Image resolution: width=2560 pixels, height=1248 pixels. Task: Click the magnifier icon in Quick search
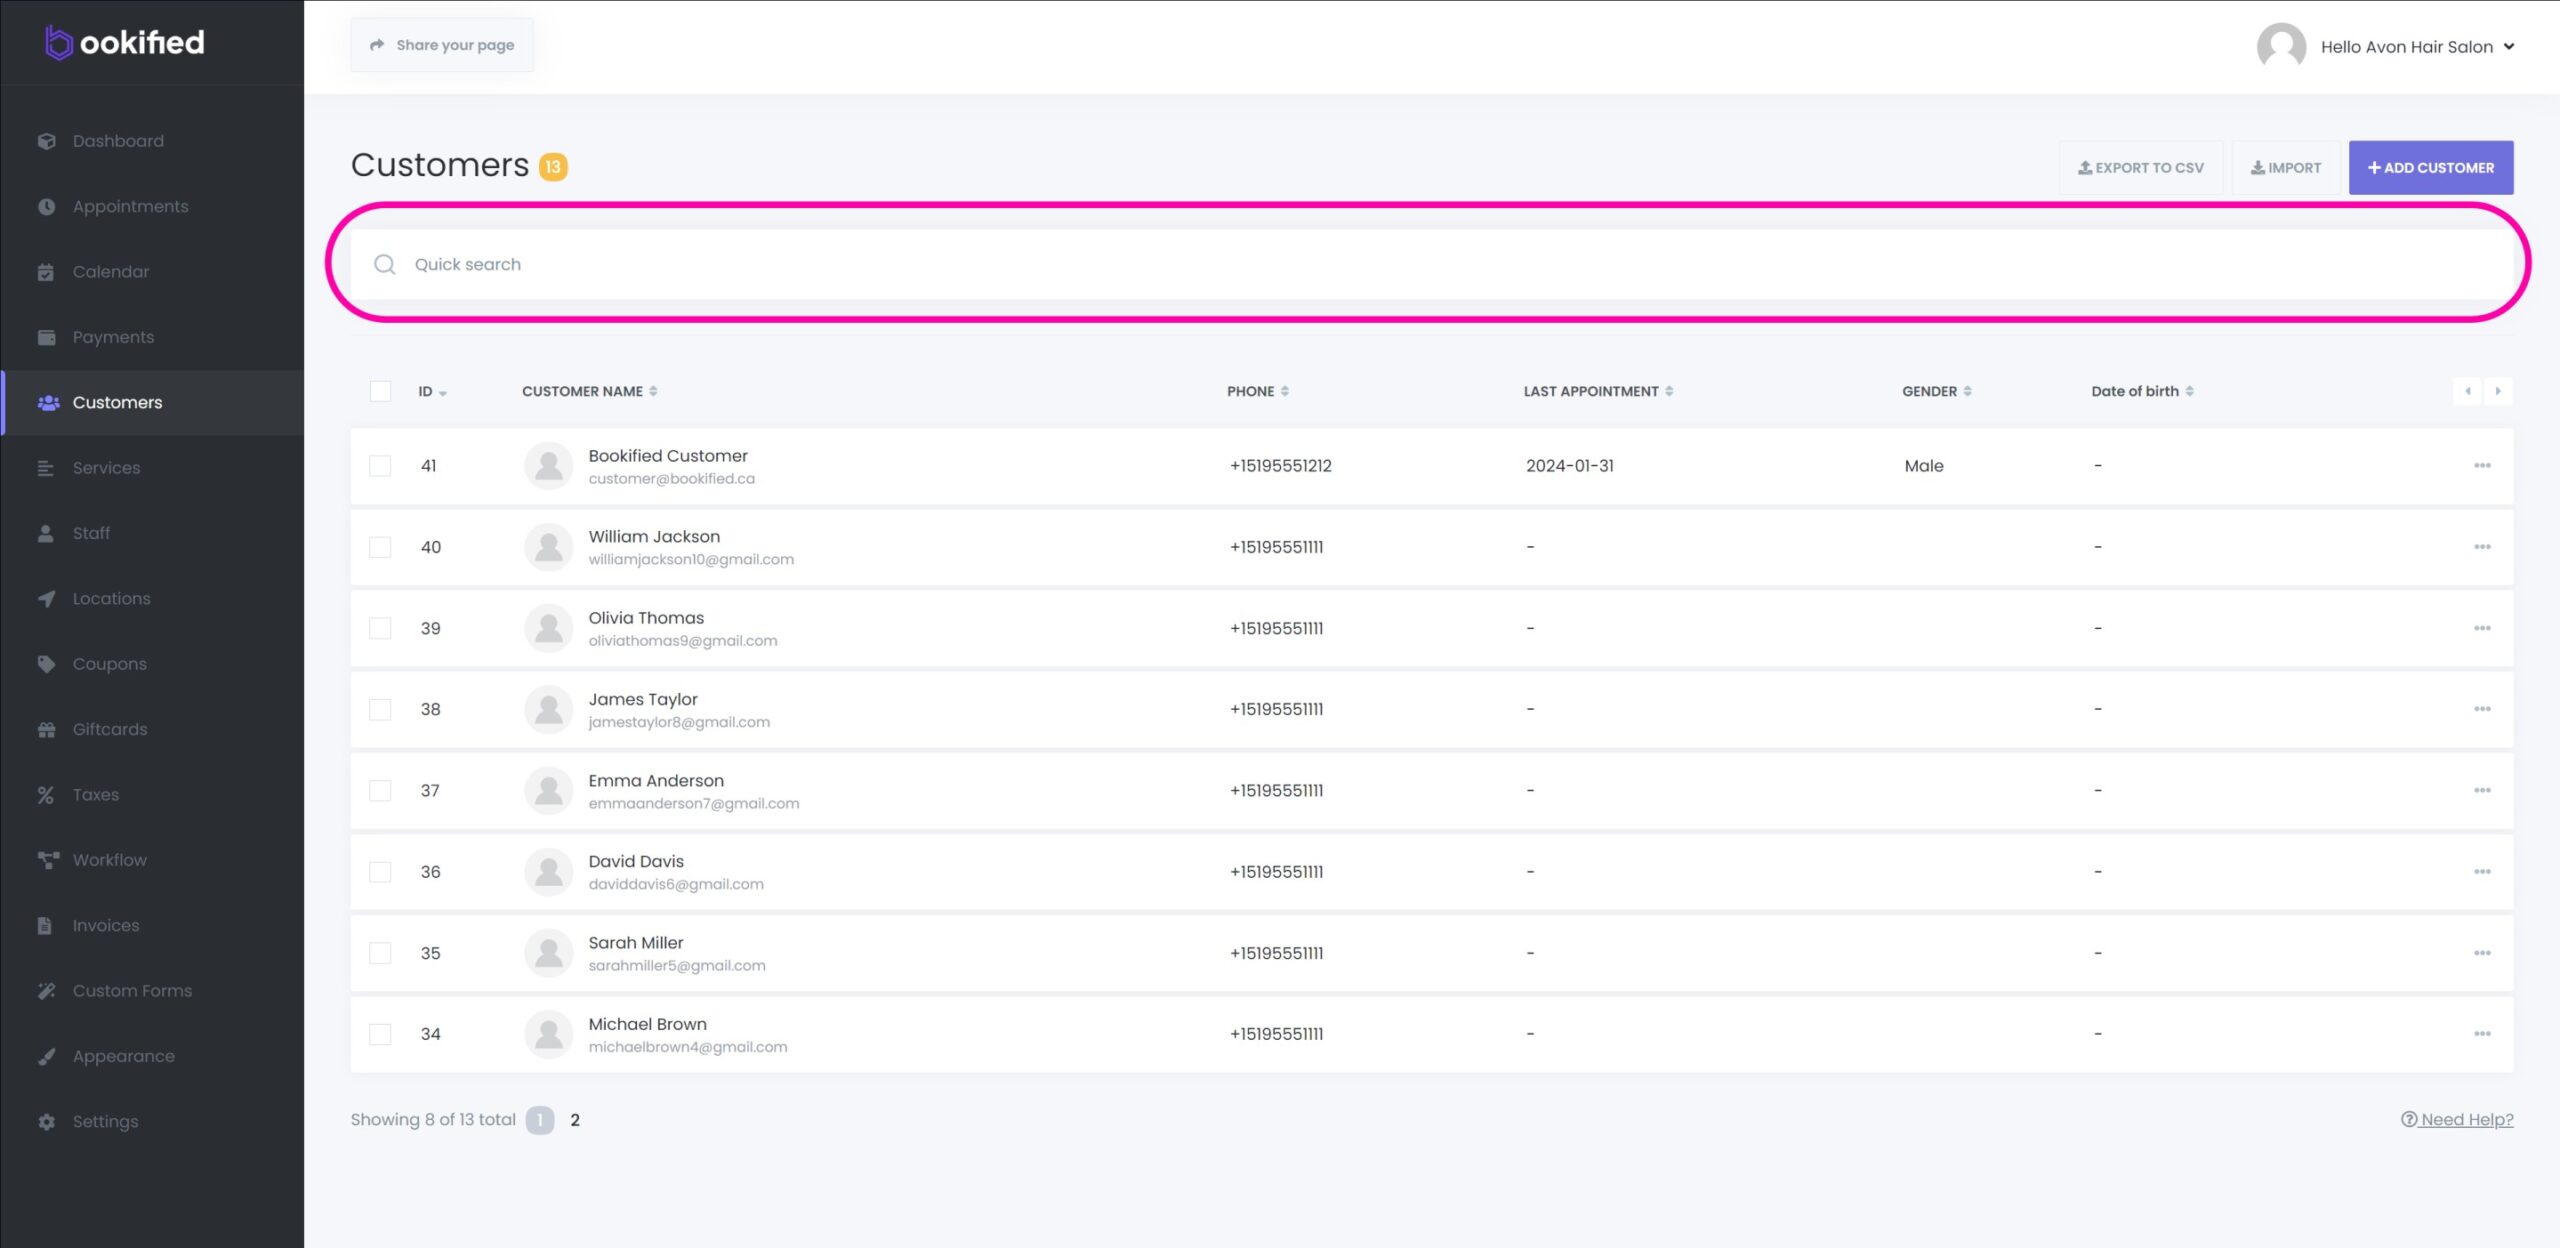pos(385,264)
